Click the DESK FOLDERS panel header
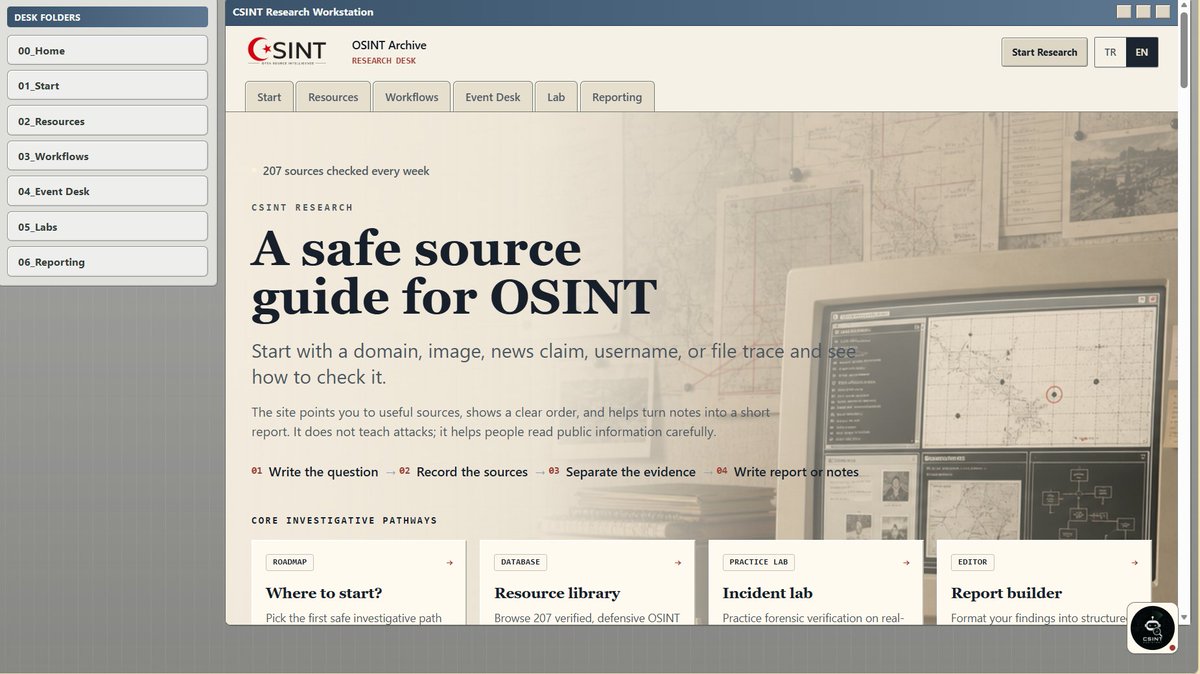Image resolution: width=1200 pixels, height=674 pixels. 107,17
